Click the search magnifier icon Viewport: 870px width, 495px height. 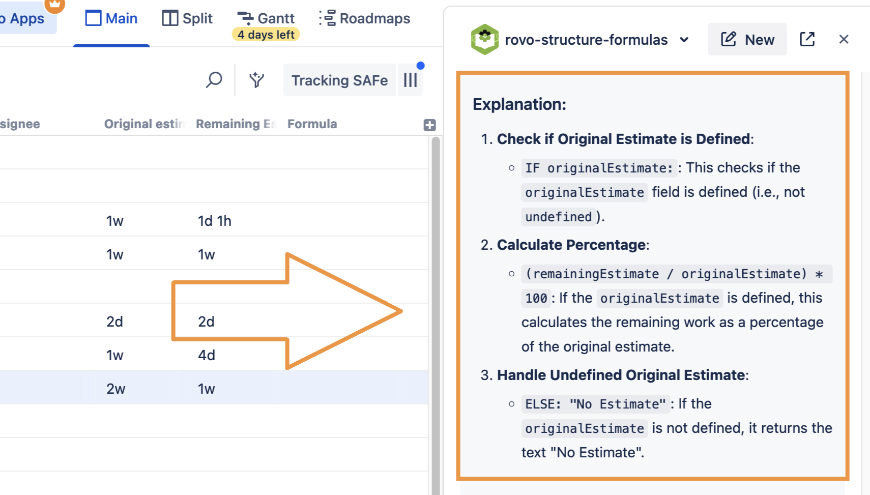coord(214,81)
